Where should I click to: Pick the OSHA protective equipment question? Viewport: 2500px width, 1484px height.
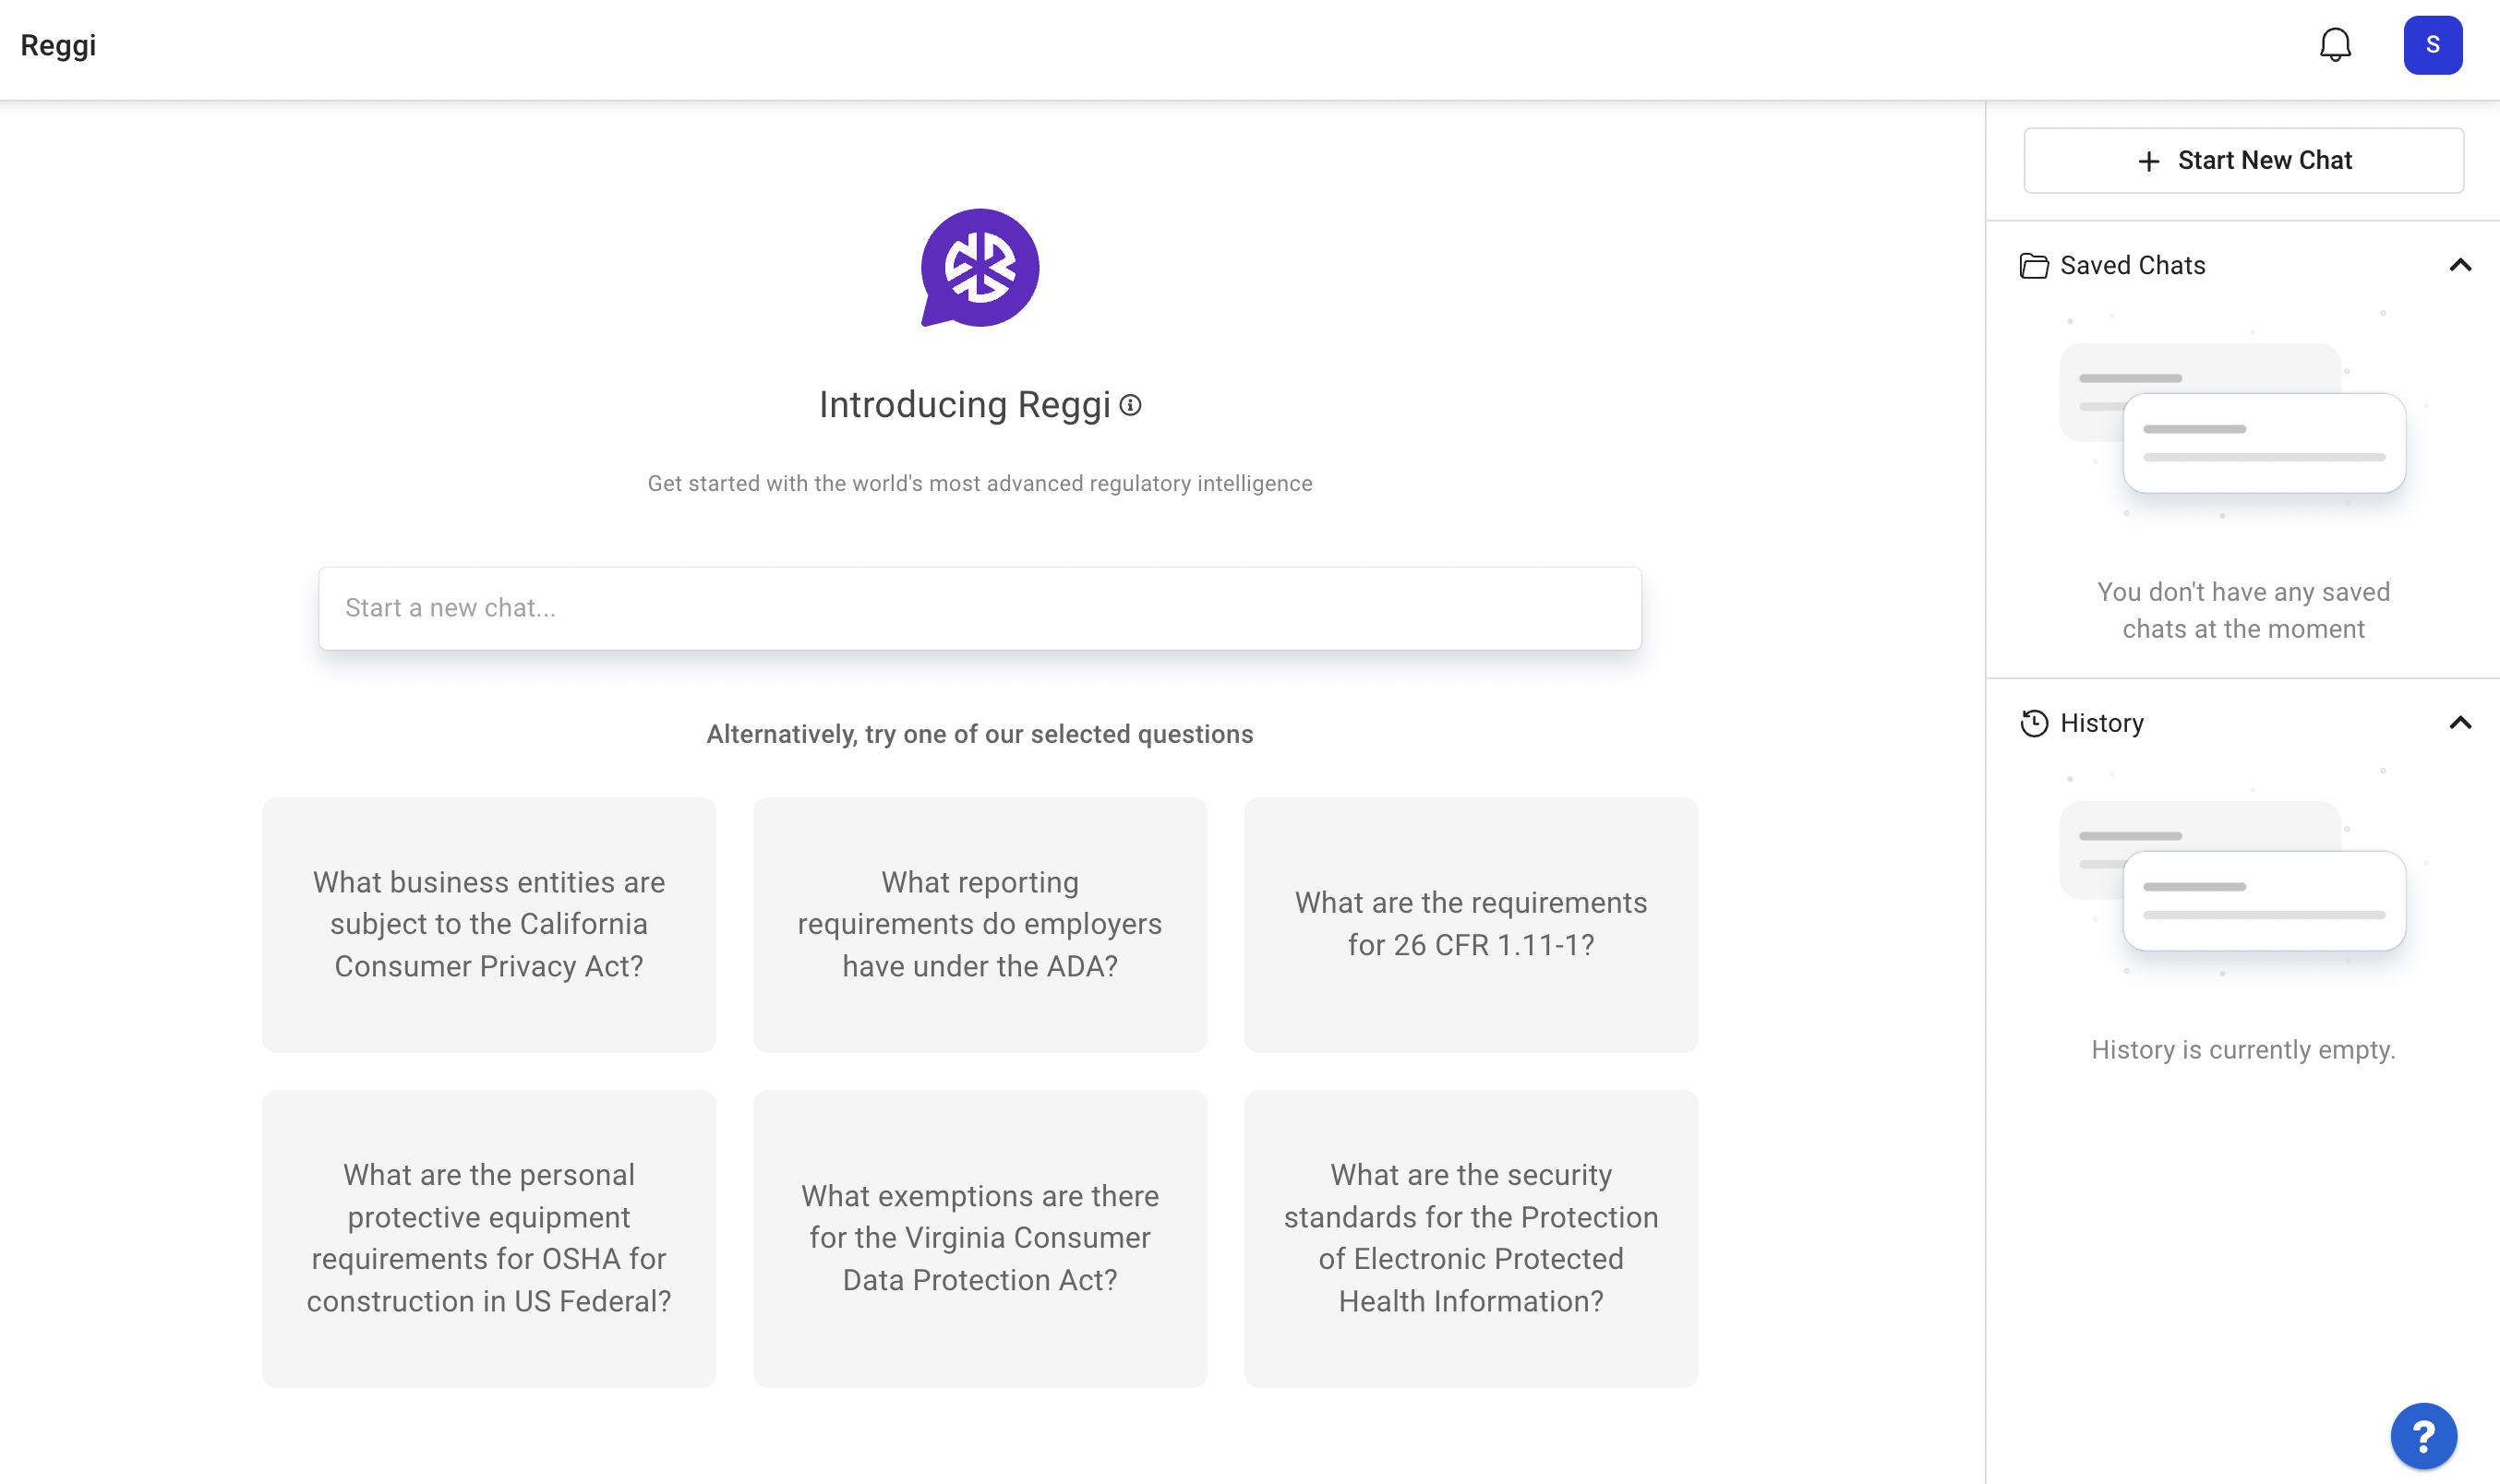click(x=488, y=1238)
